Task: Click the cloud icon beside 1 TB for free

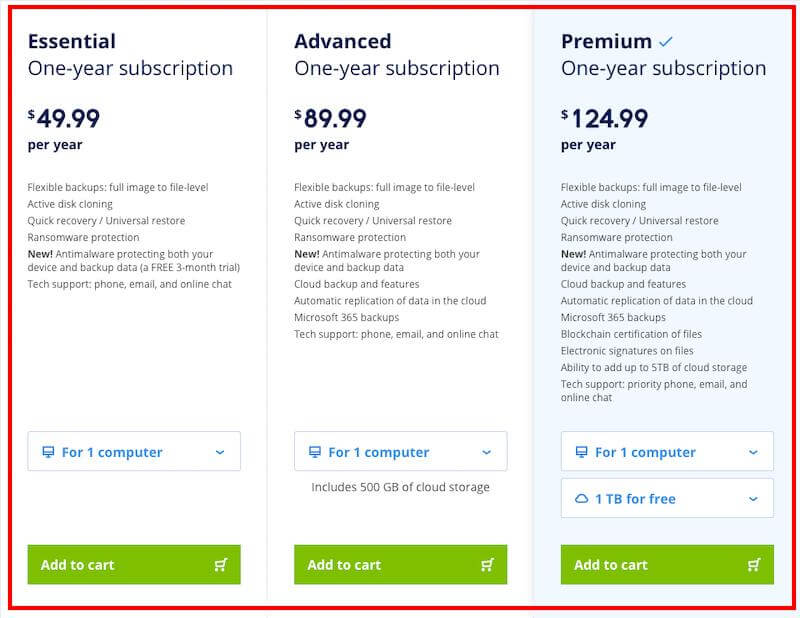Action: click(x=581, y=498)
